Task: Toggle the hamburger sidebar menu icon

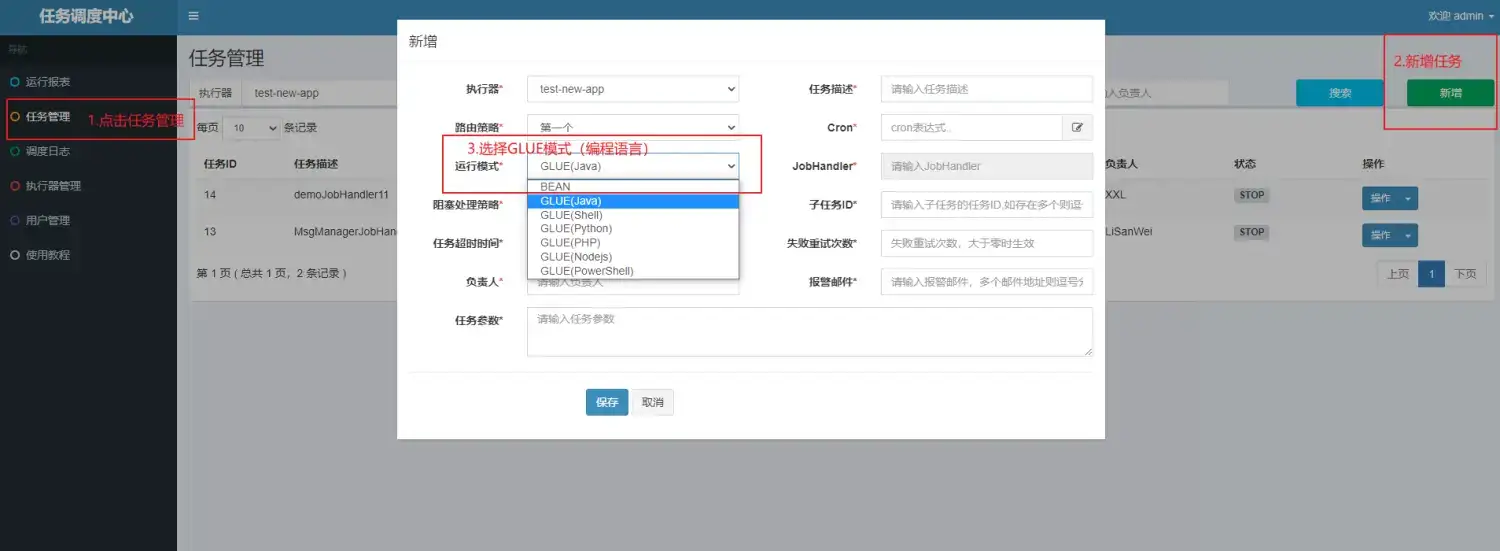Action: point(194,16)
